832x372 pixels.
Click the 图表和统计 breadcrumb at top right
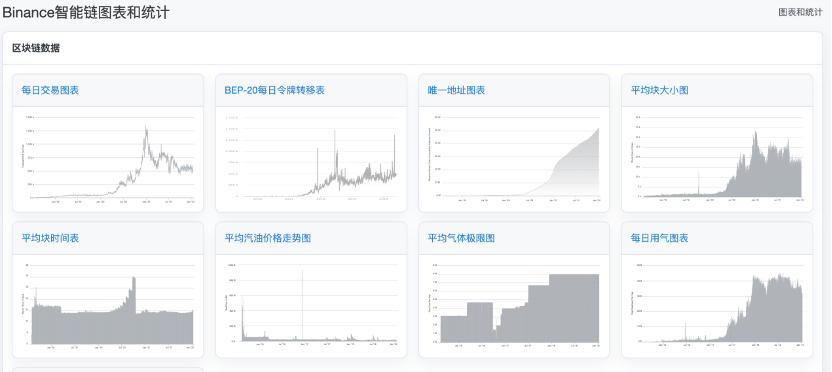pyautogui.click(x=800, y=12)
